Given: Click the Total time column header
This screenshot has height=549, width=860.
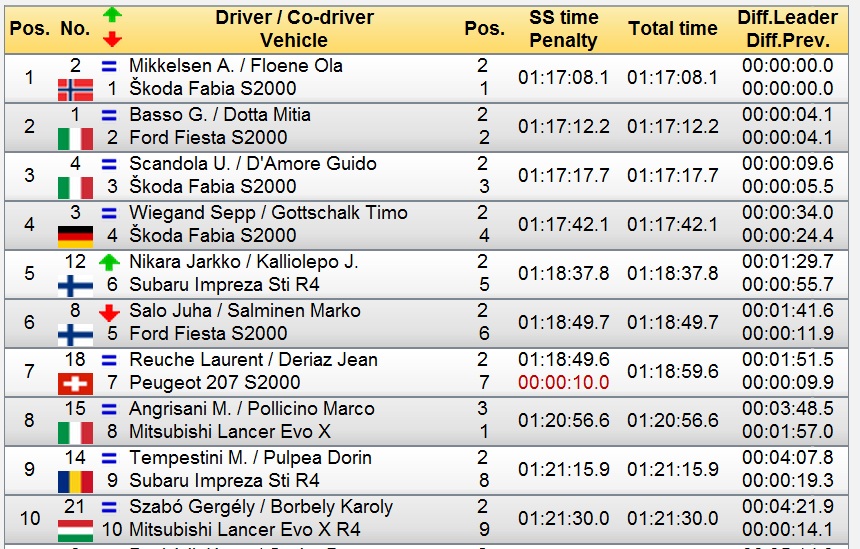Looking at the screenshot, I should 672,28.
